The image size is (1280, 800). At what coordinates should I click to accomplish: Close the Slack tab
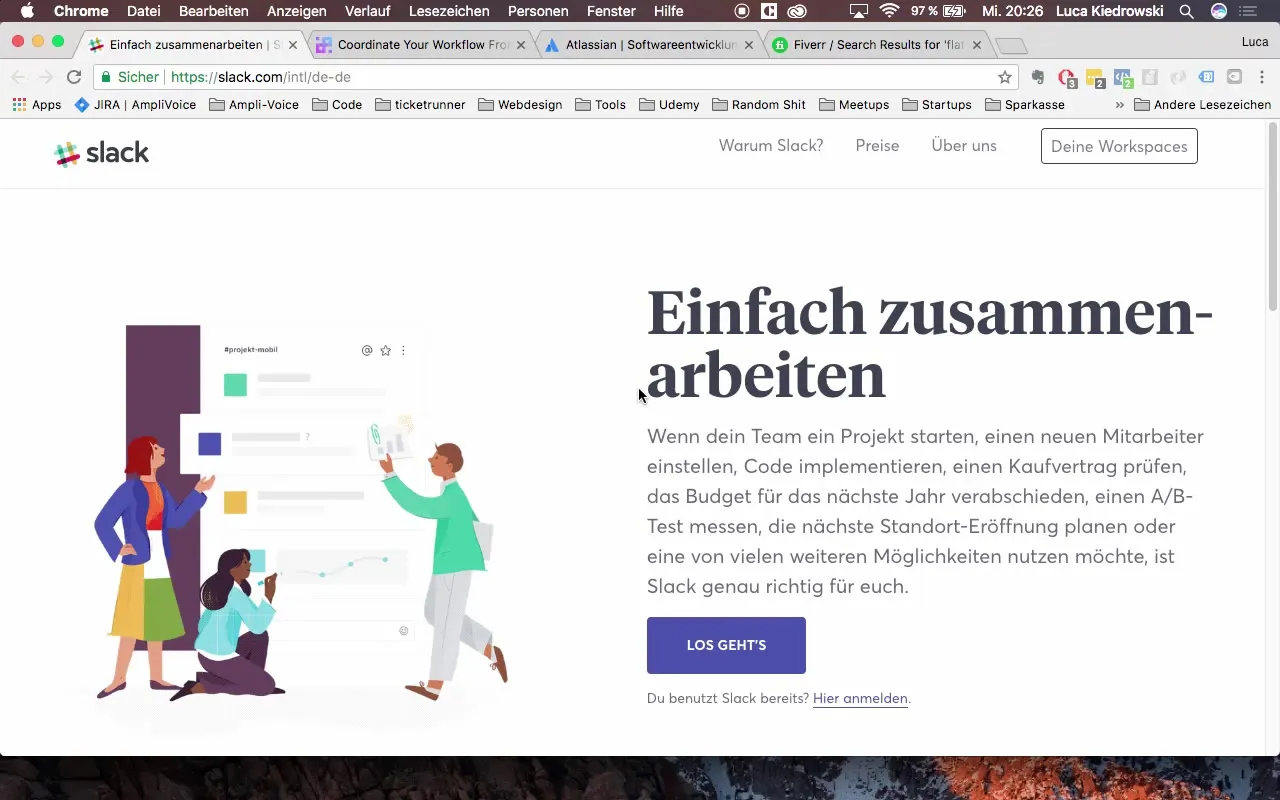(293, 45)
